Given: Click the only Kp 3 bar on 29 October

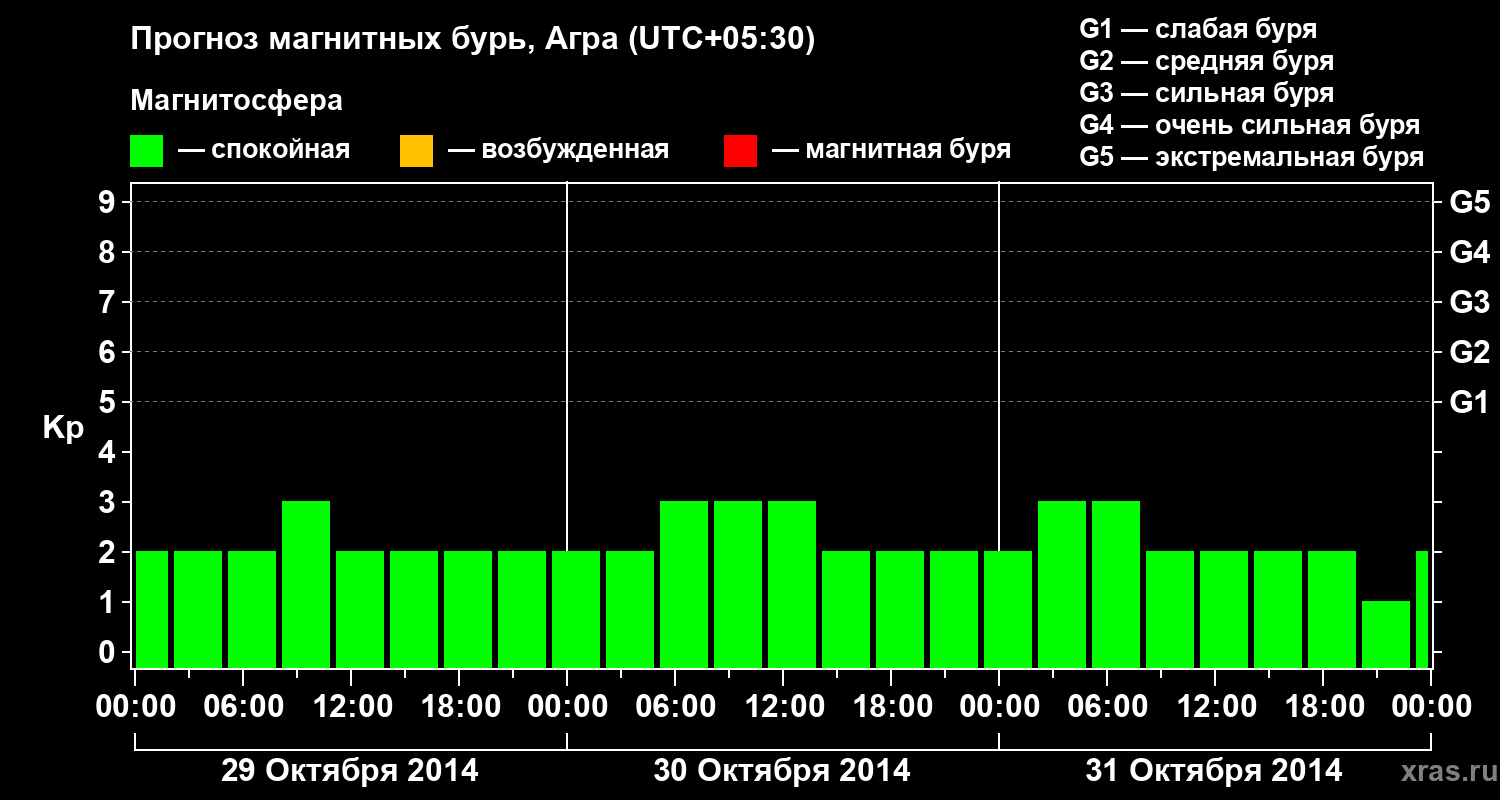Looking at the screenshot, I should point(306,584).
